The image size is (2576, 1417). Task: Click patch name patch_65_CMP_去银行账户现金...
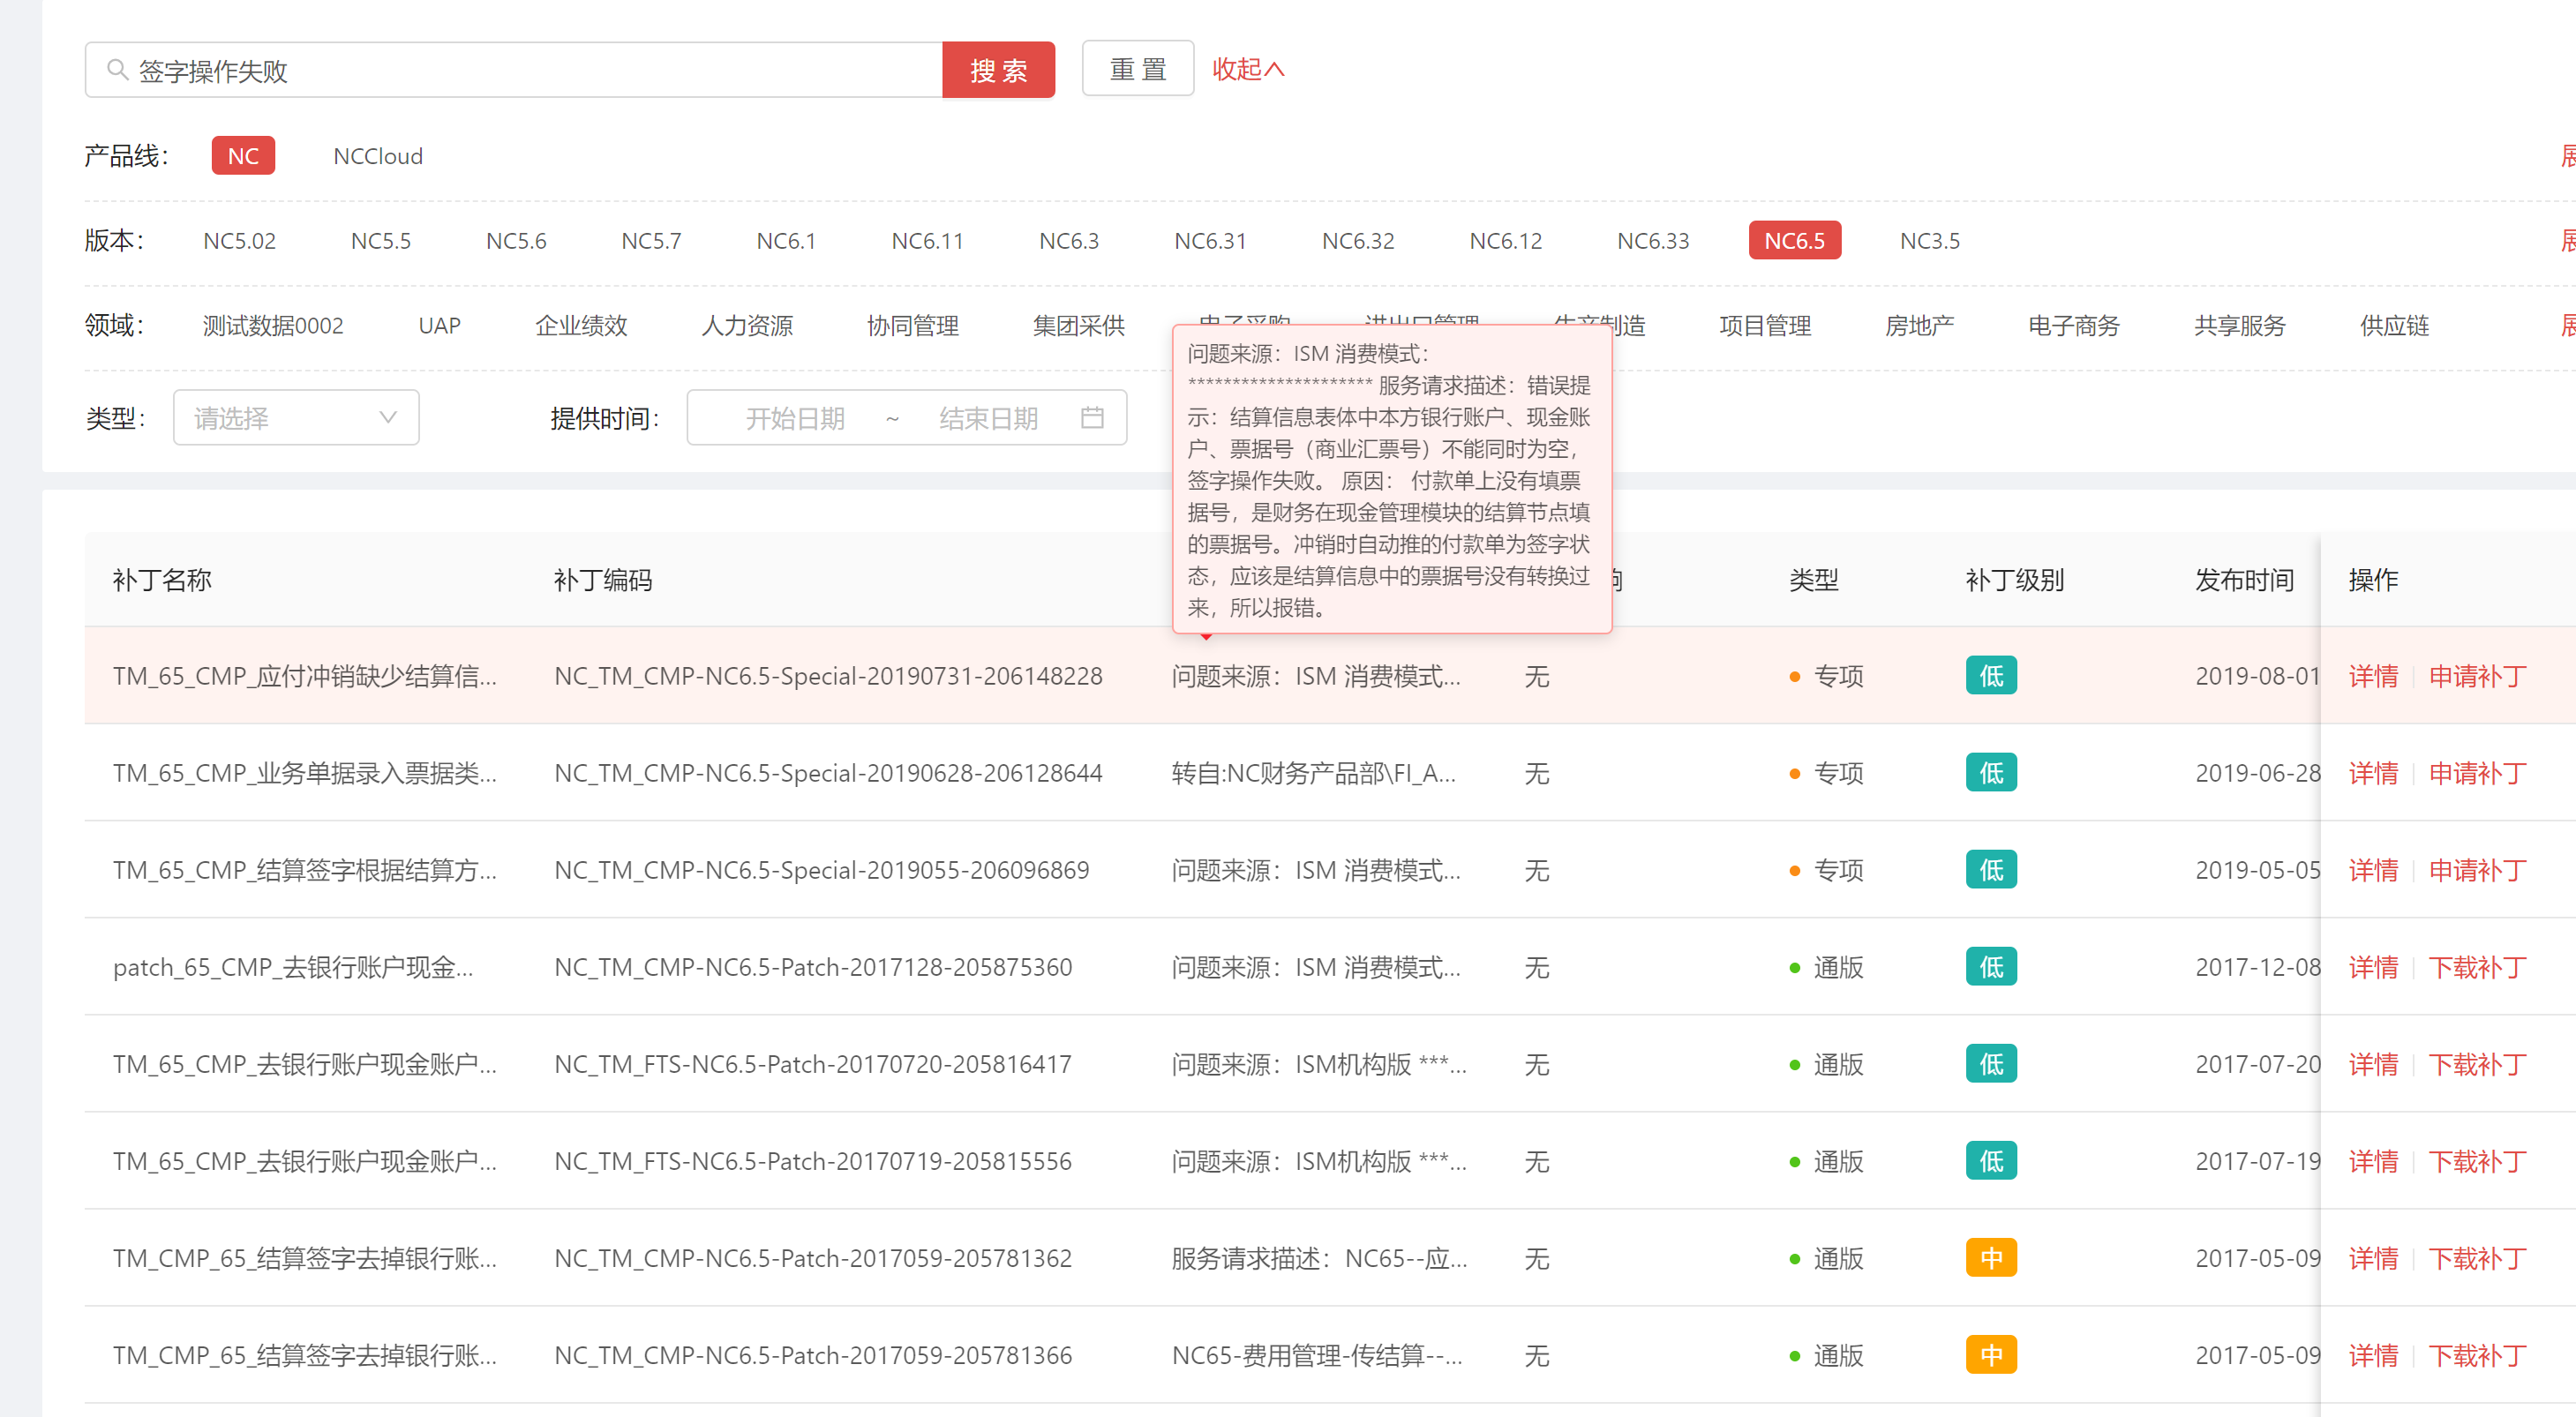click(x=293, y=967)
